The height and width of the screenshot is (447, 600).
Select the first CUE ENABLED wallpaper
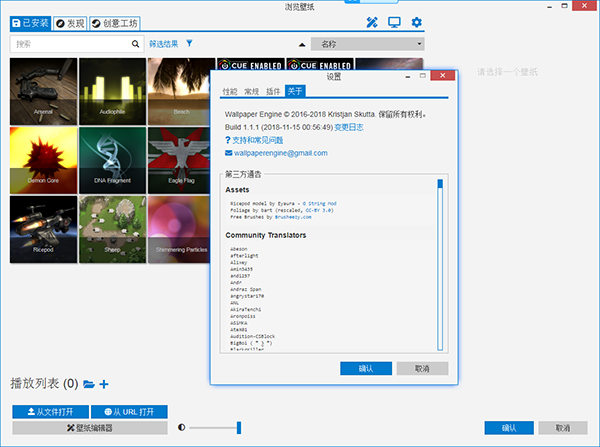251,64
